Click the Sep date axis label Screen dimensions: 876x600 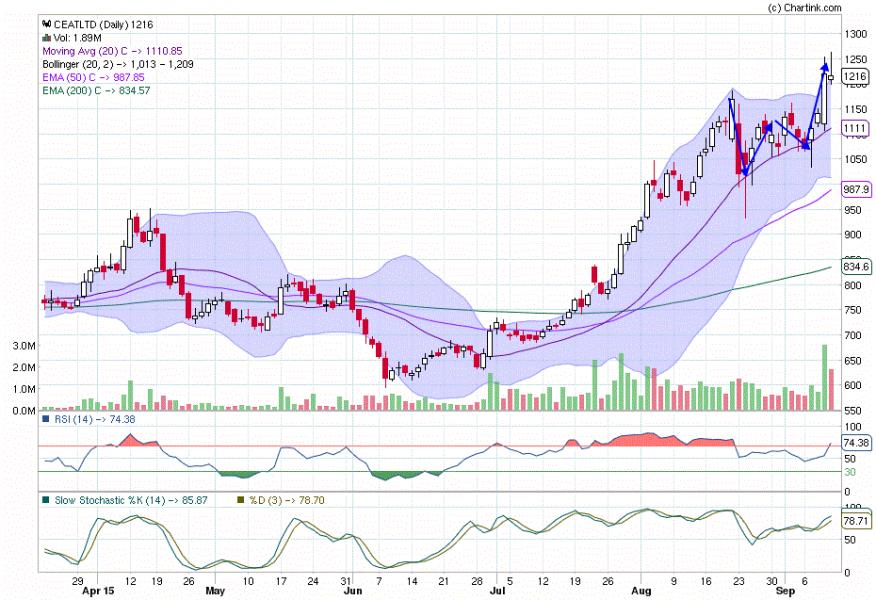pyautogui.click(x=785, y=591)
